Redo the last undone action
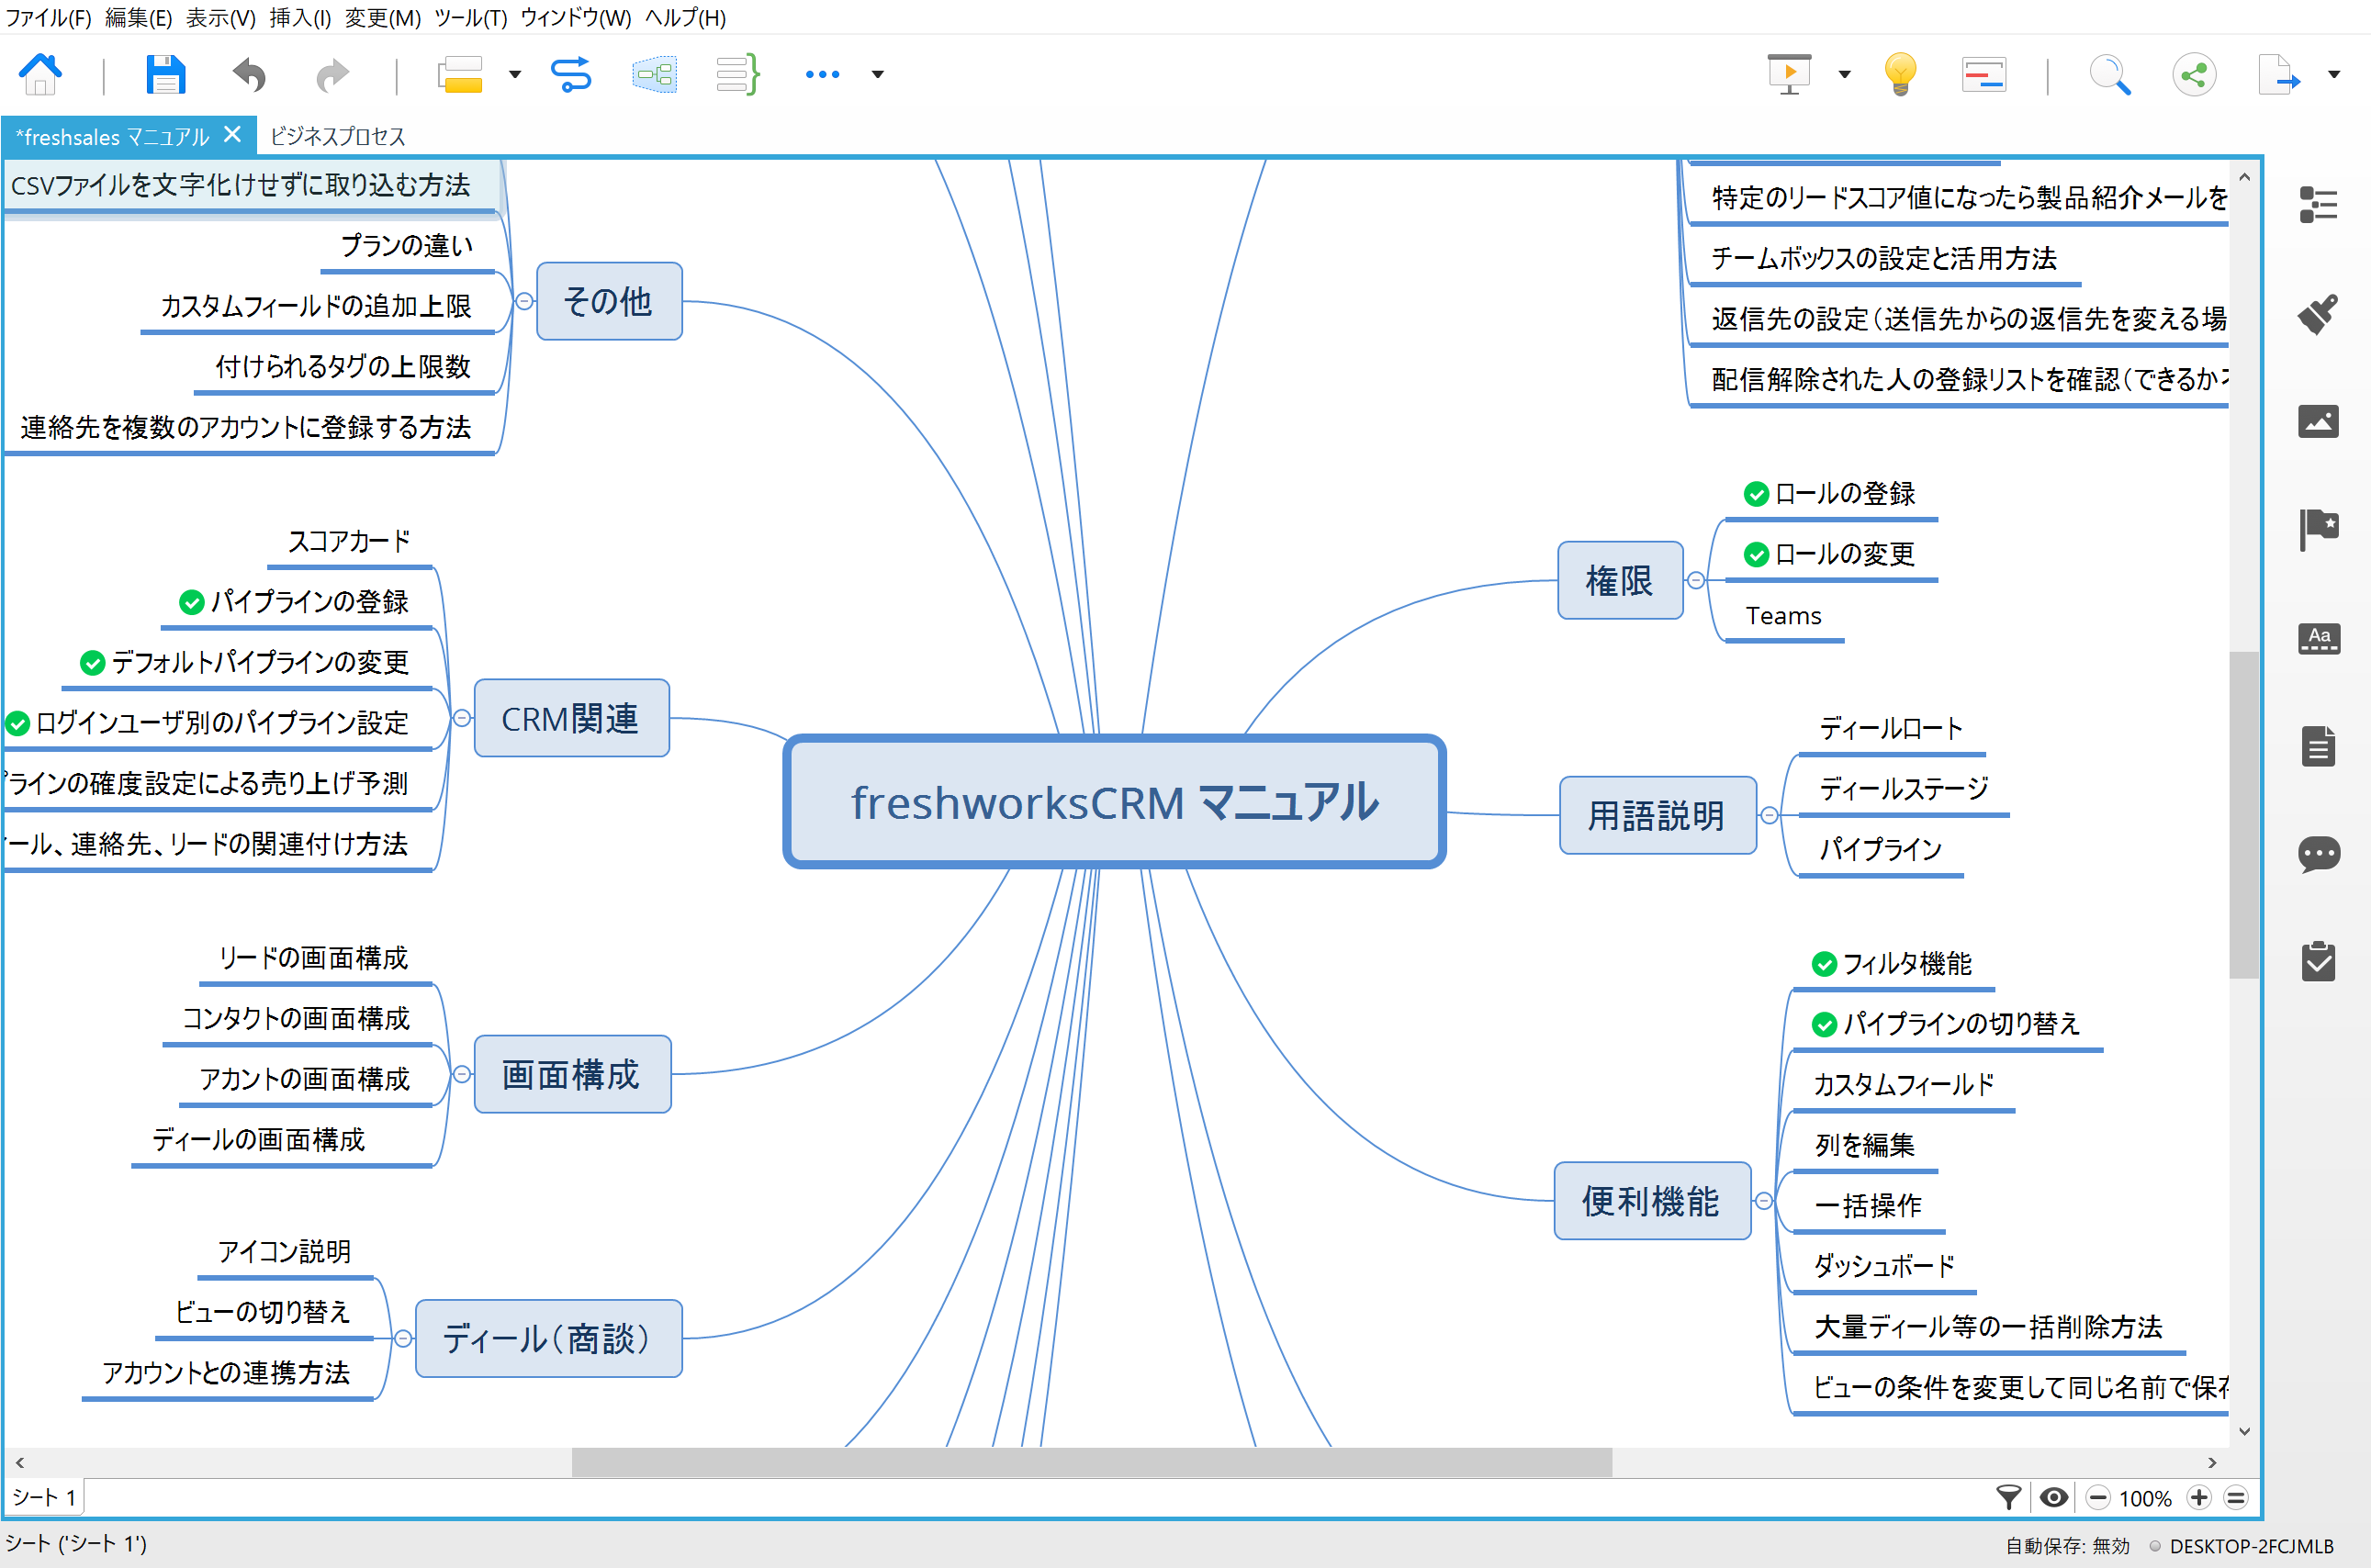This screenshot has width=2371, height=1568. [333, 74]
